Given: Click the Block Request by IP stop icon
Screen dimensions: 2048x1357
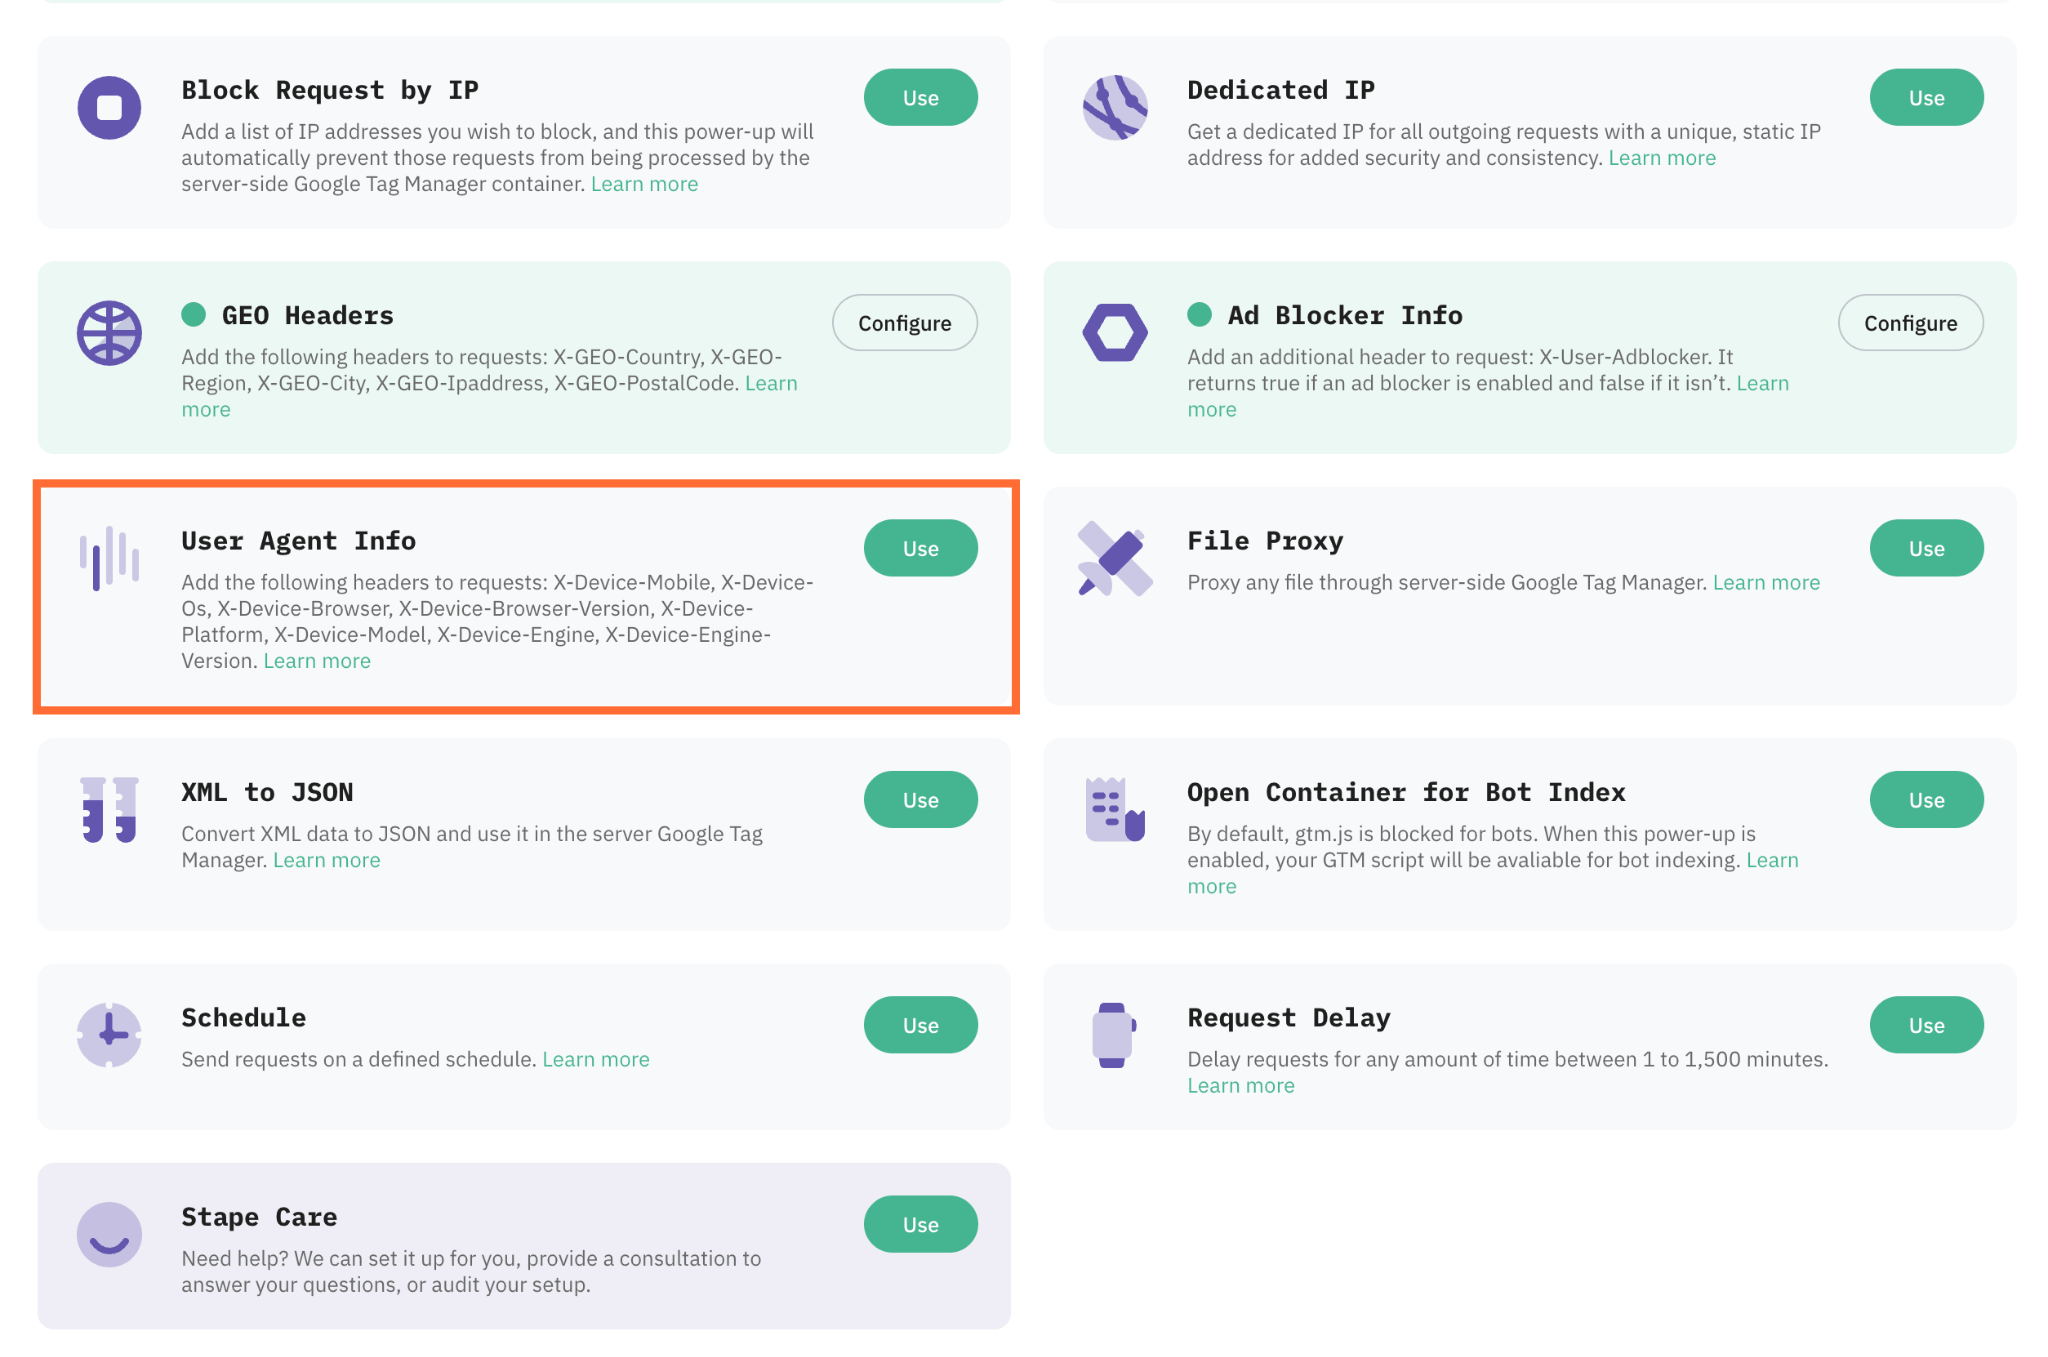Looking at the screenshot, I should 109,108.
